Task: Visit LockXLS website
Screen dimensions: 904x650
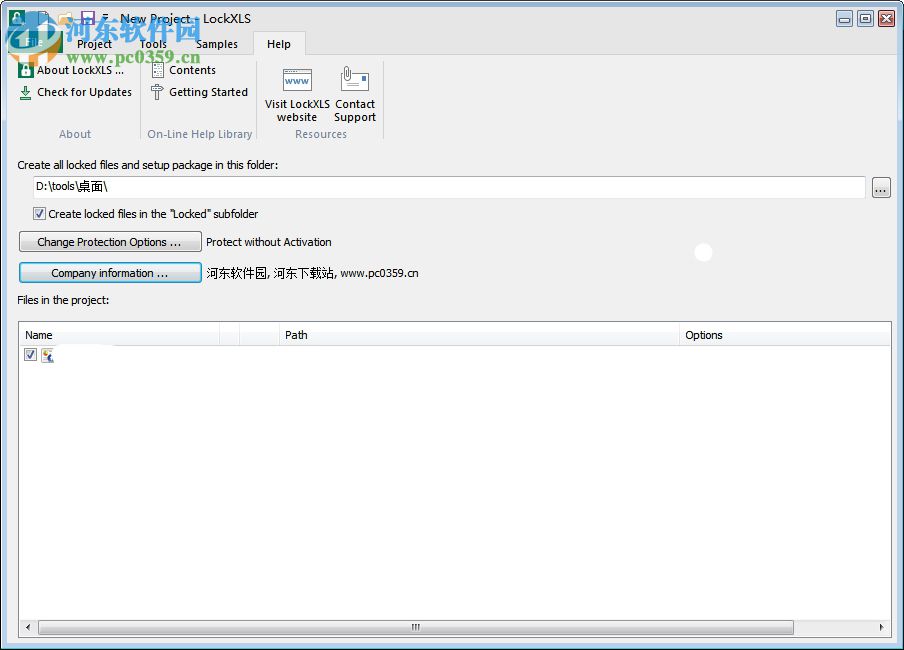Action: (297, 94)
